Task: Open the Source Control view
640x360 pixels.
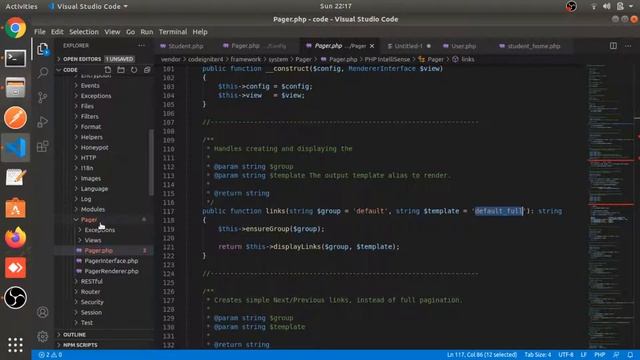Action: [43, 97]
